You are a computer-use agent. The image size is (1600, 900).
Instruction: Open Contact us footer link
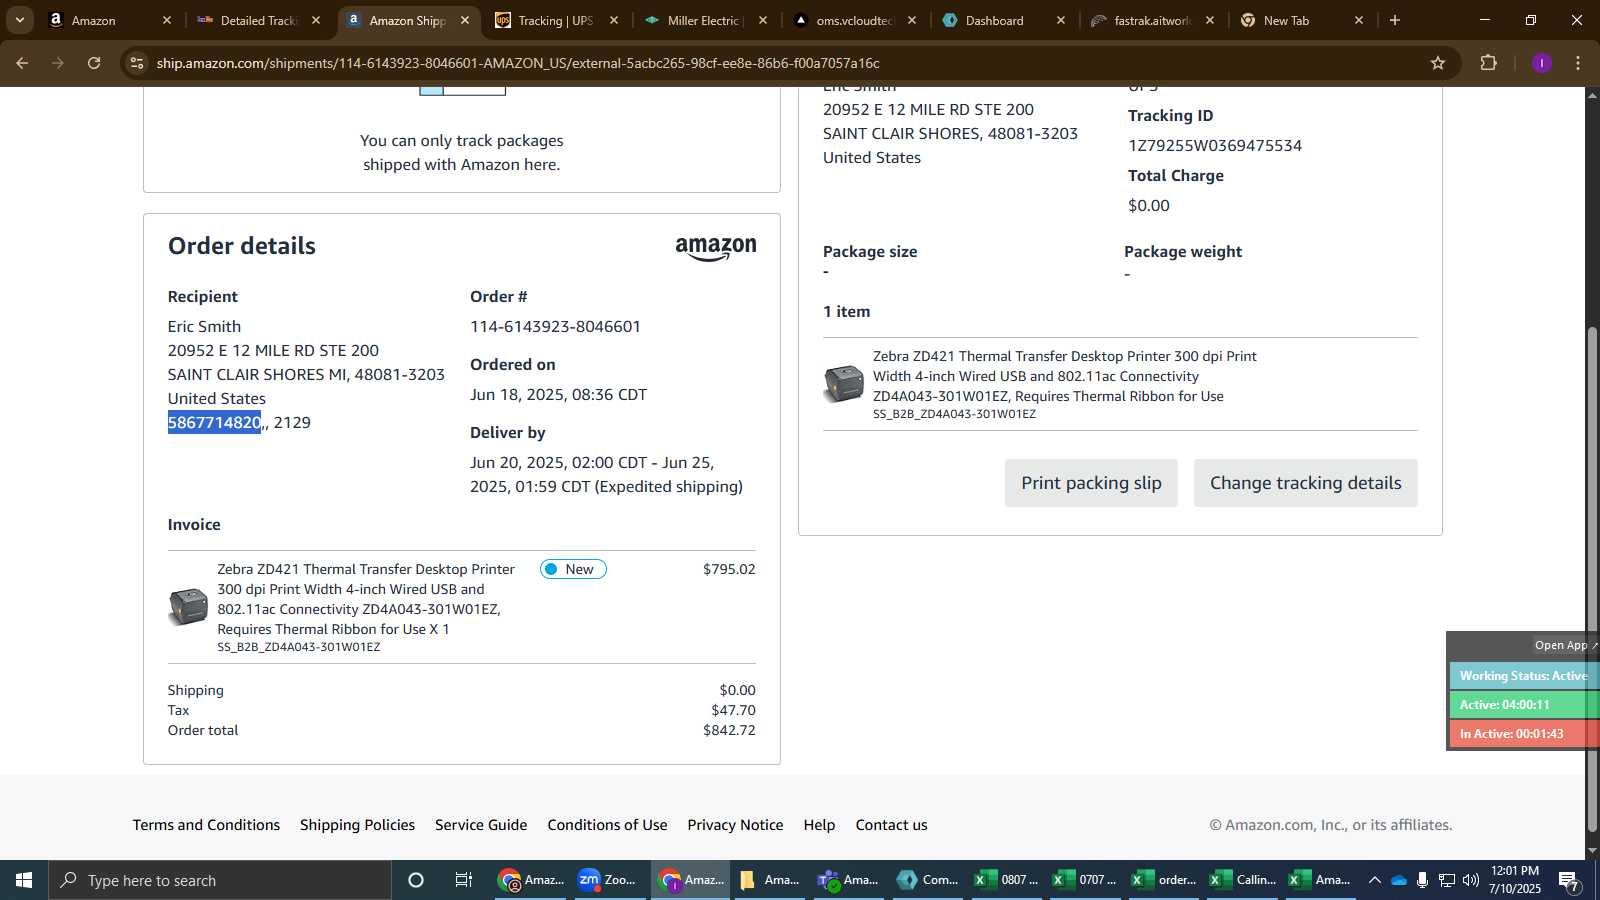[x=891, y=825]
